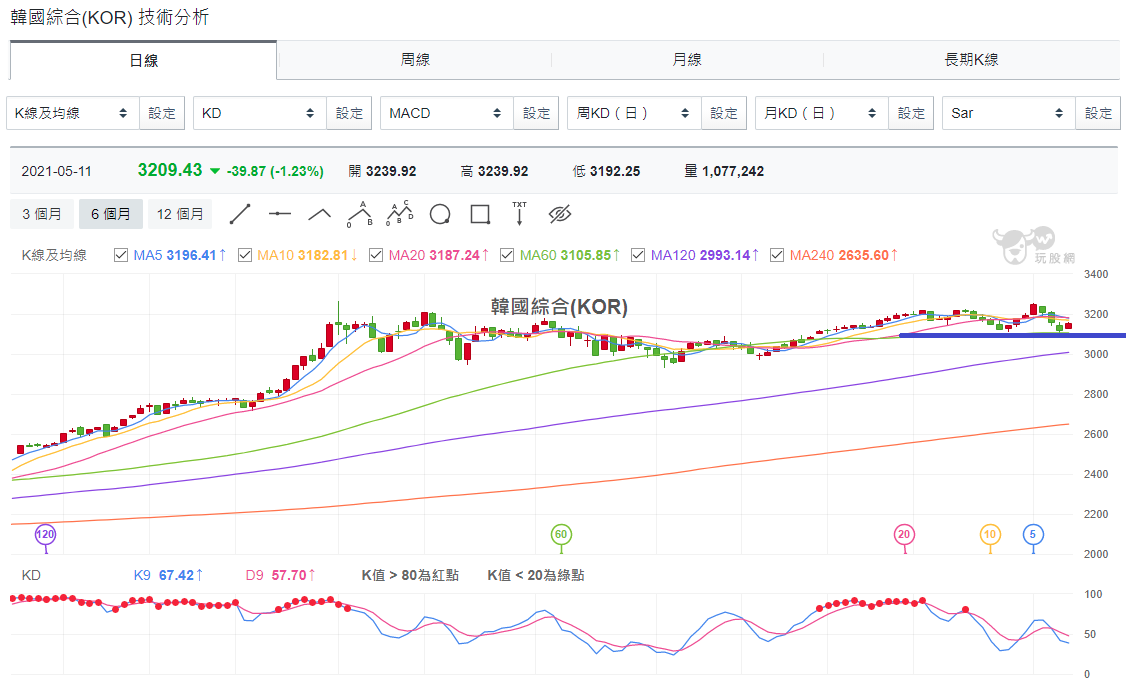Click the purple 120 MA timeline marker
Image resolution: width=1126 pixels, height=685 pixels.
tap(45, 534)
